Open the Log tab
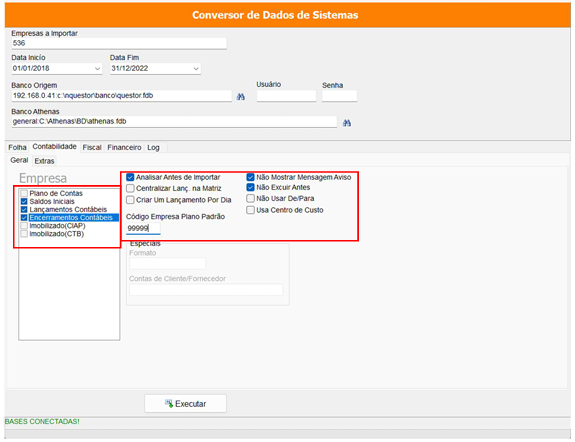575x442 pixels. 153,147
